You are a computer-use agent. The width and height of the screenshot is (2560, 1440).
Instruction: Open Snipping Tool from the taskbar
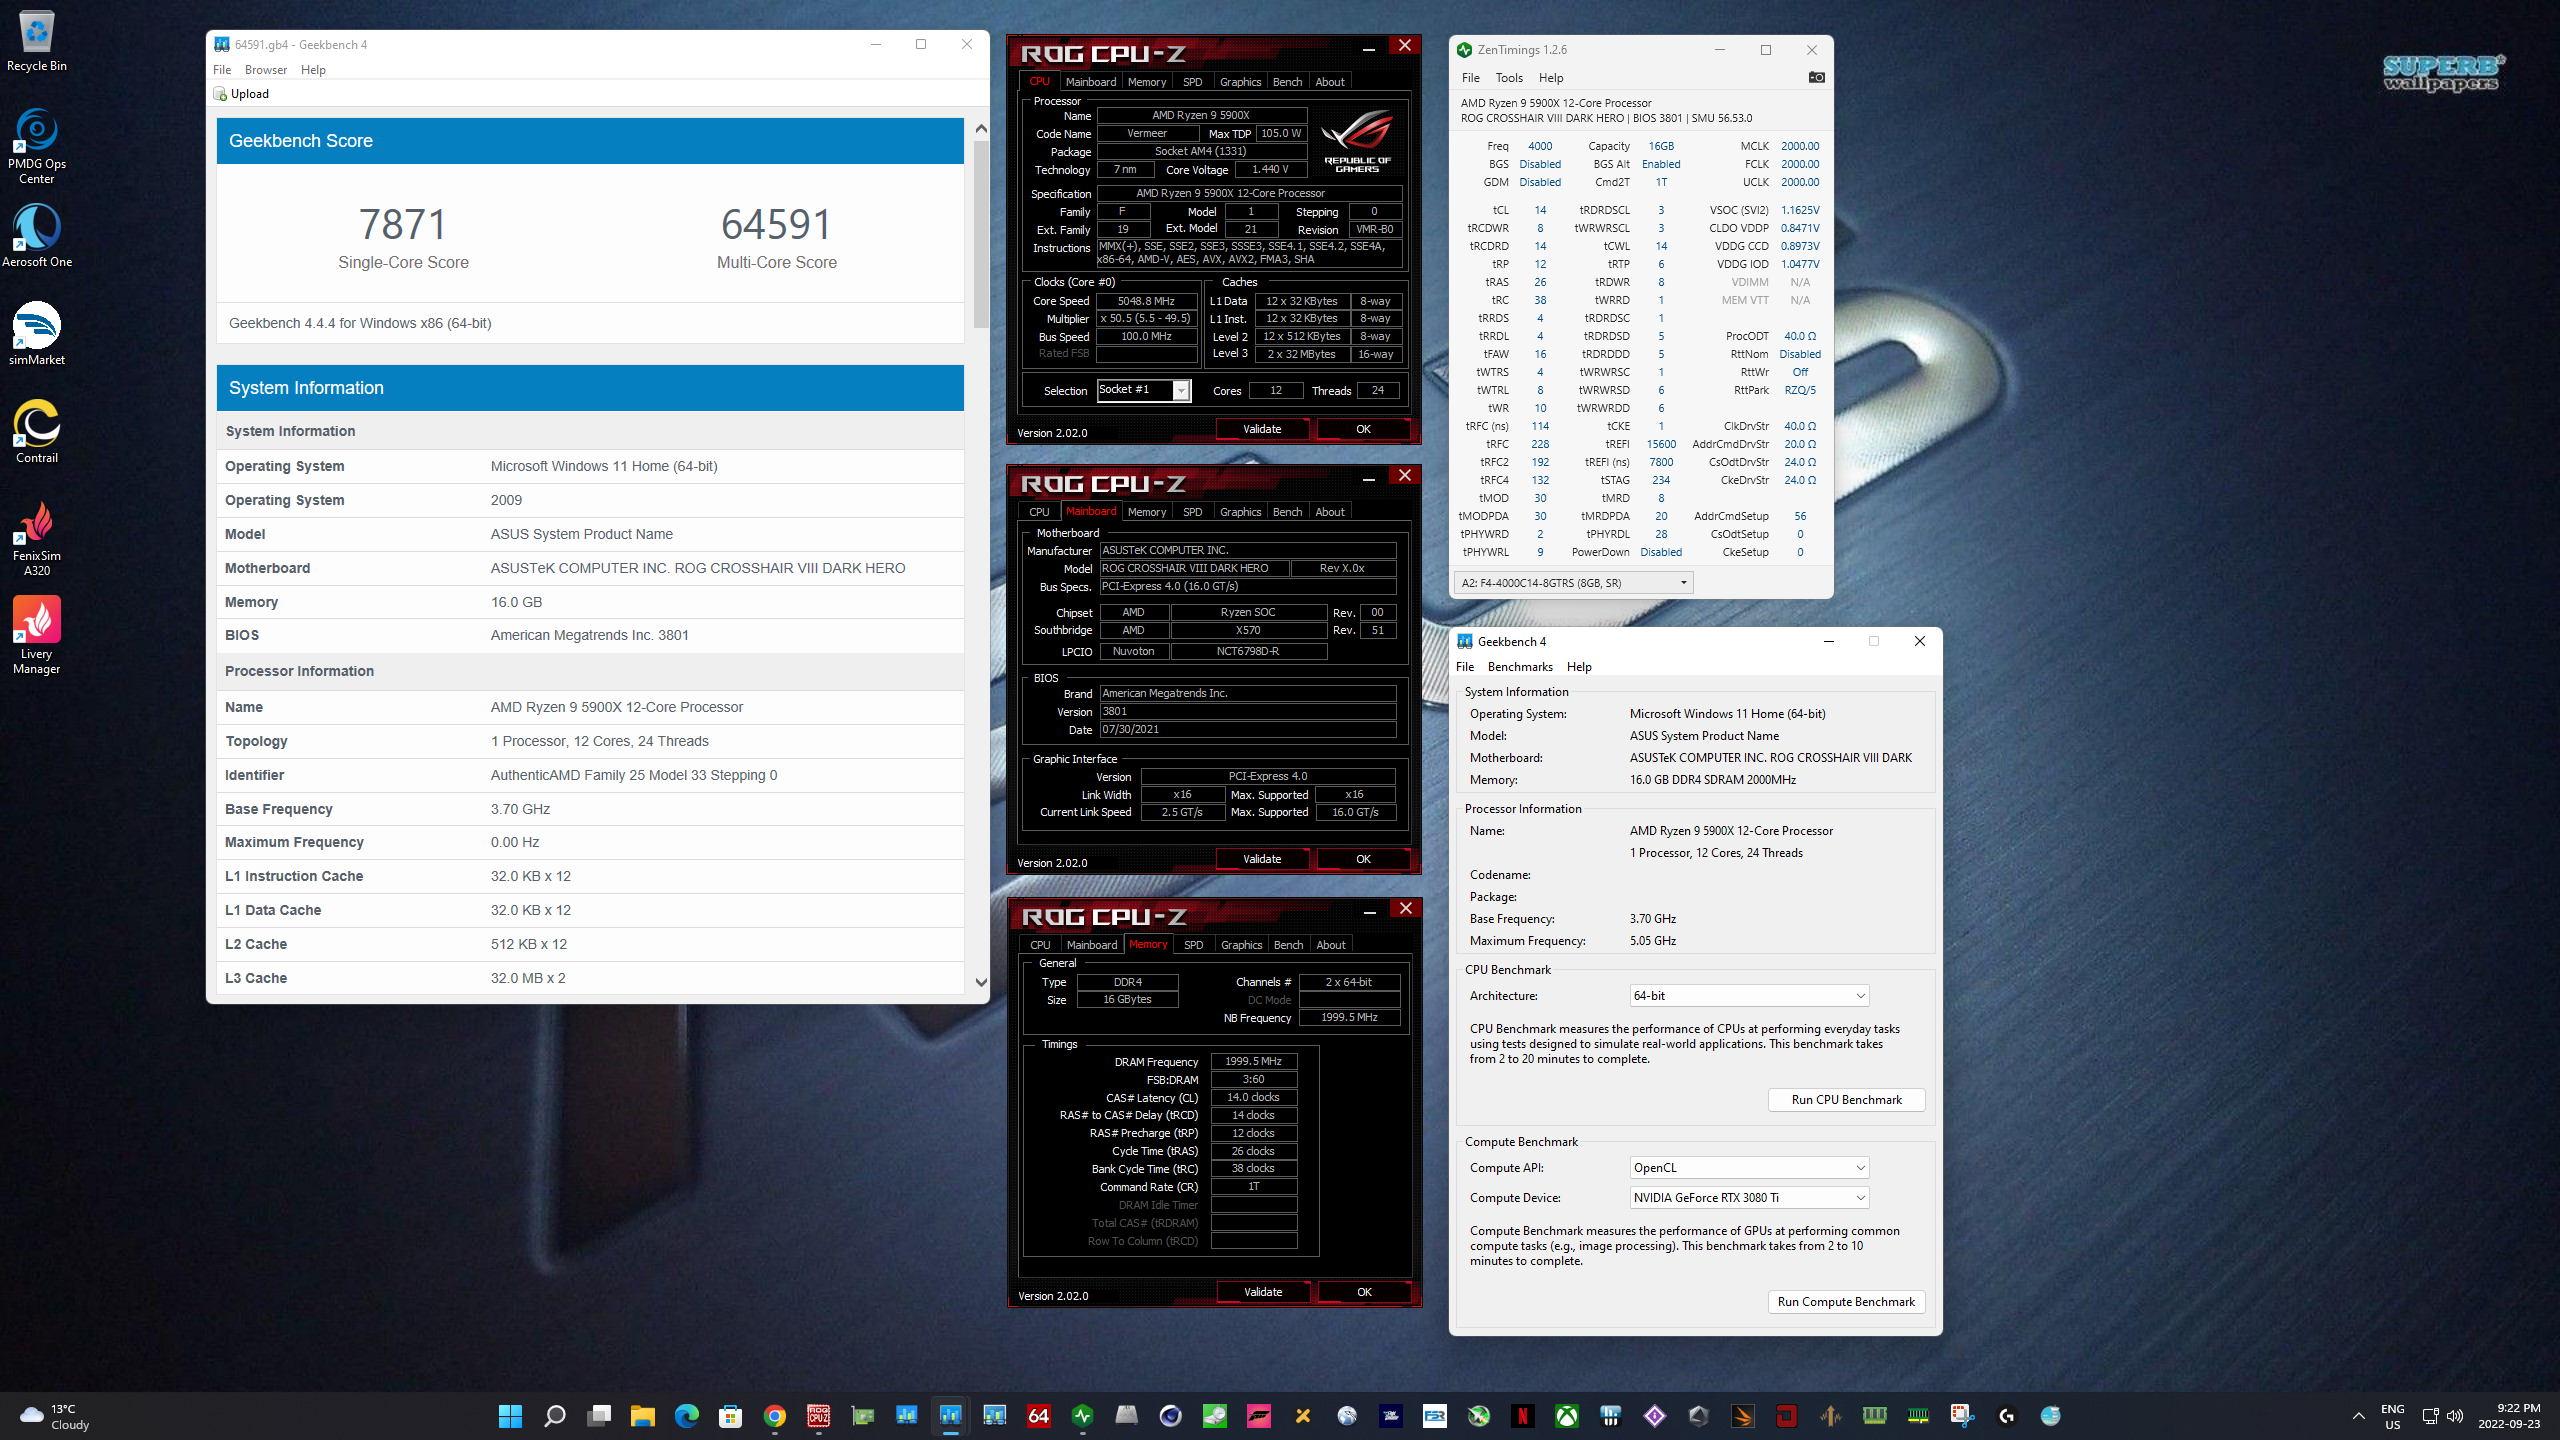point(1962,1415)
